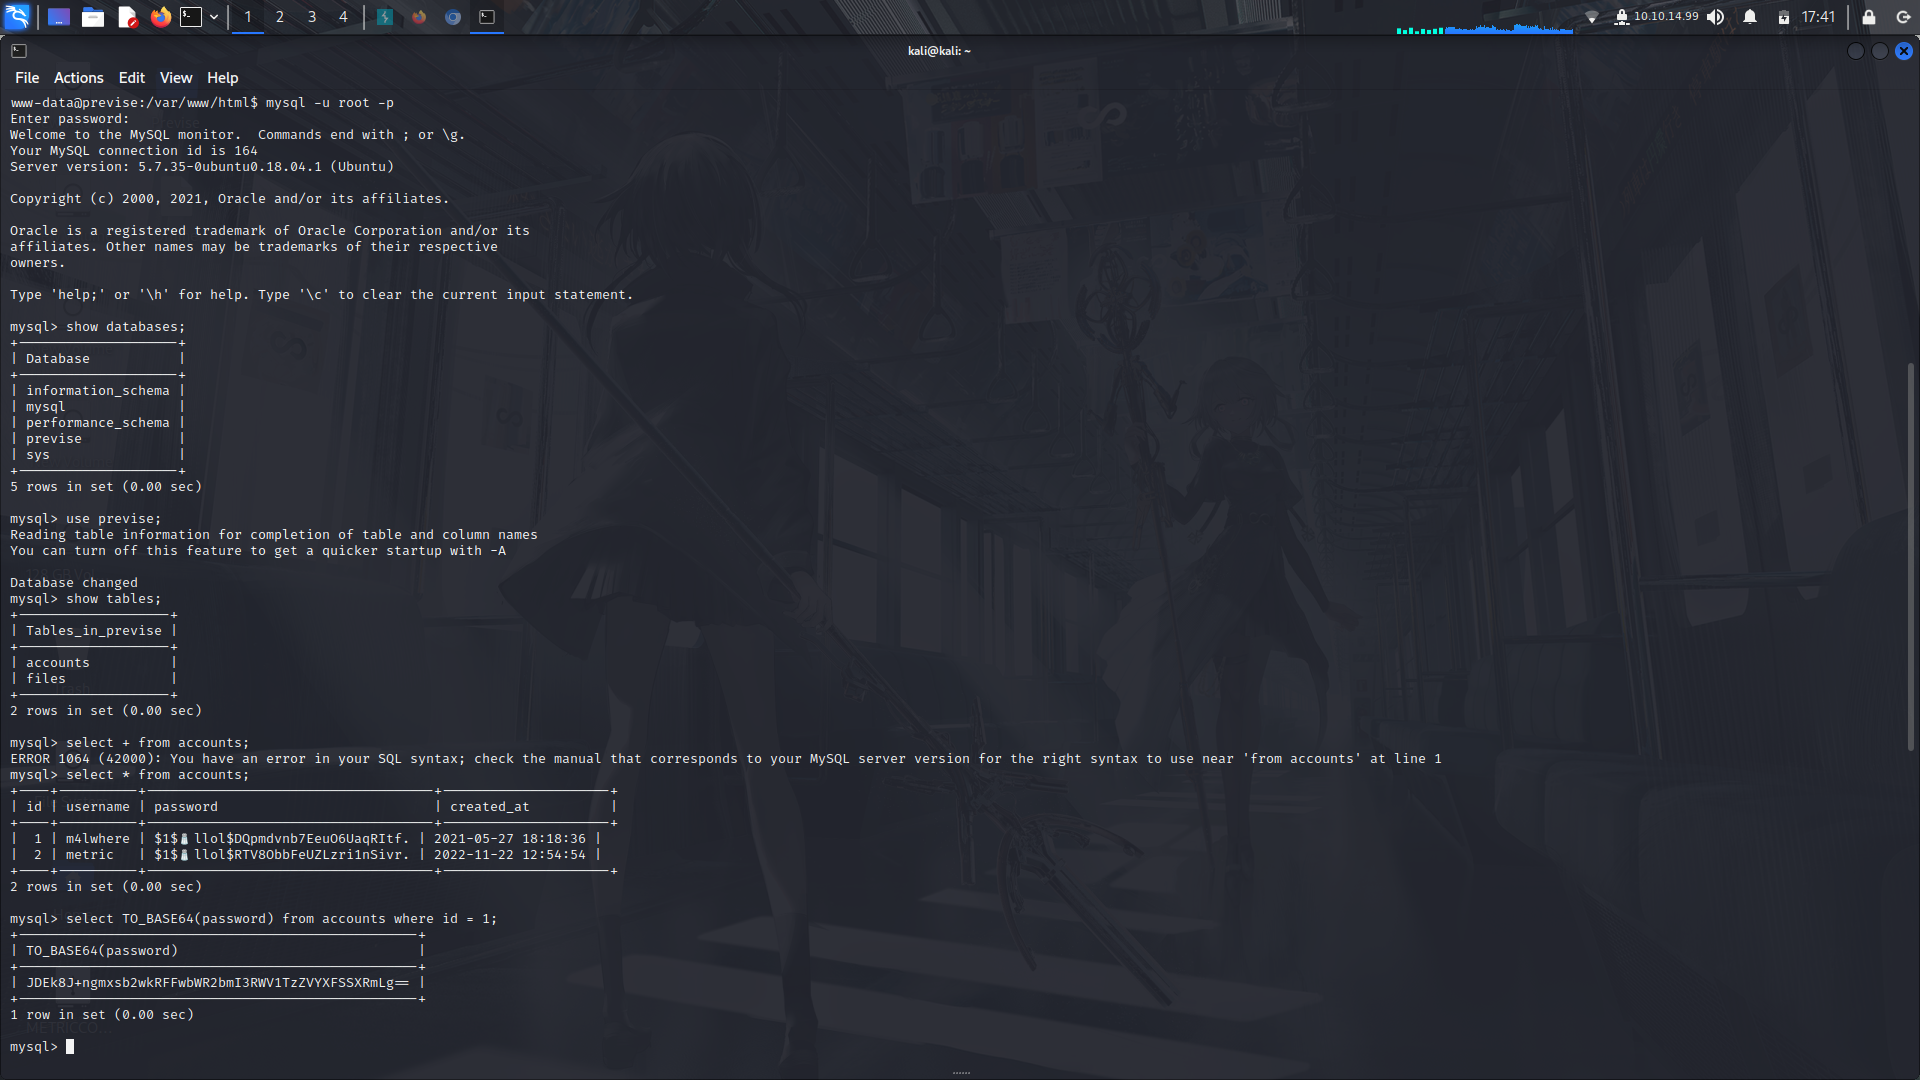Lock the screen with the padlock icon
The image size is (1920, 1080).
click(x=1868, y=17)
